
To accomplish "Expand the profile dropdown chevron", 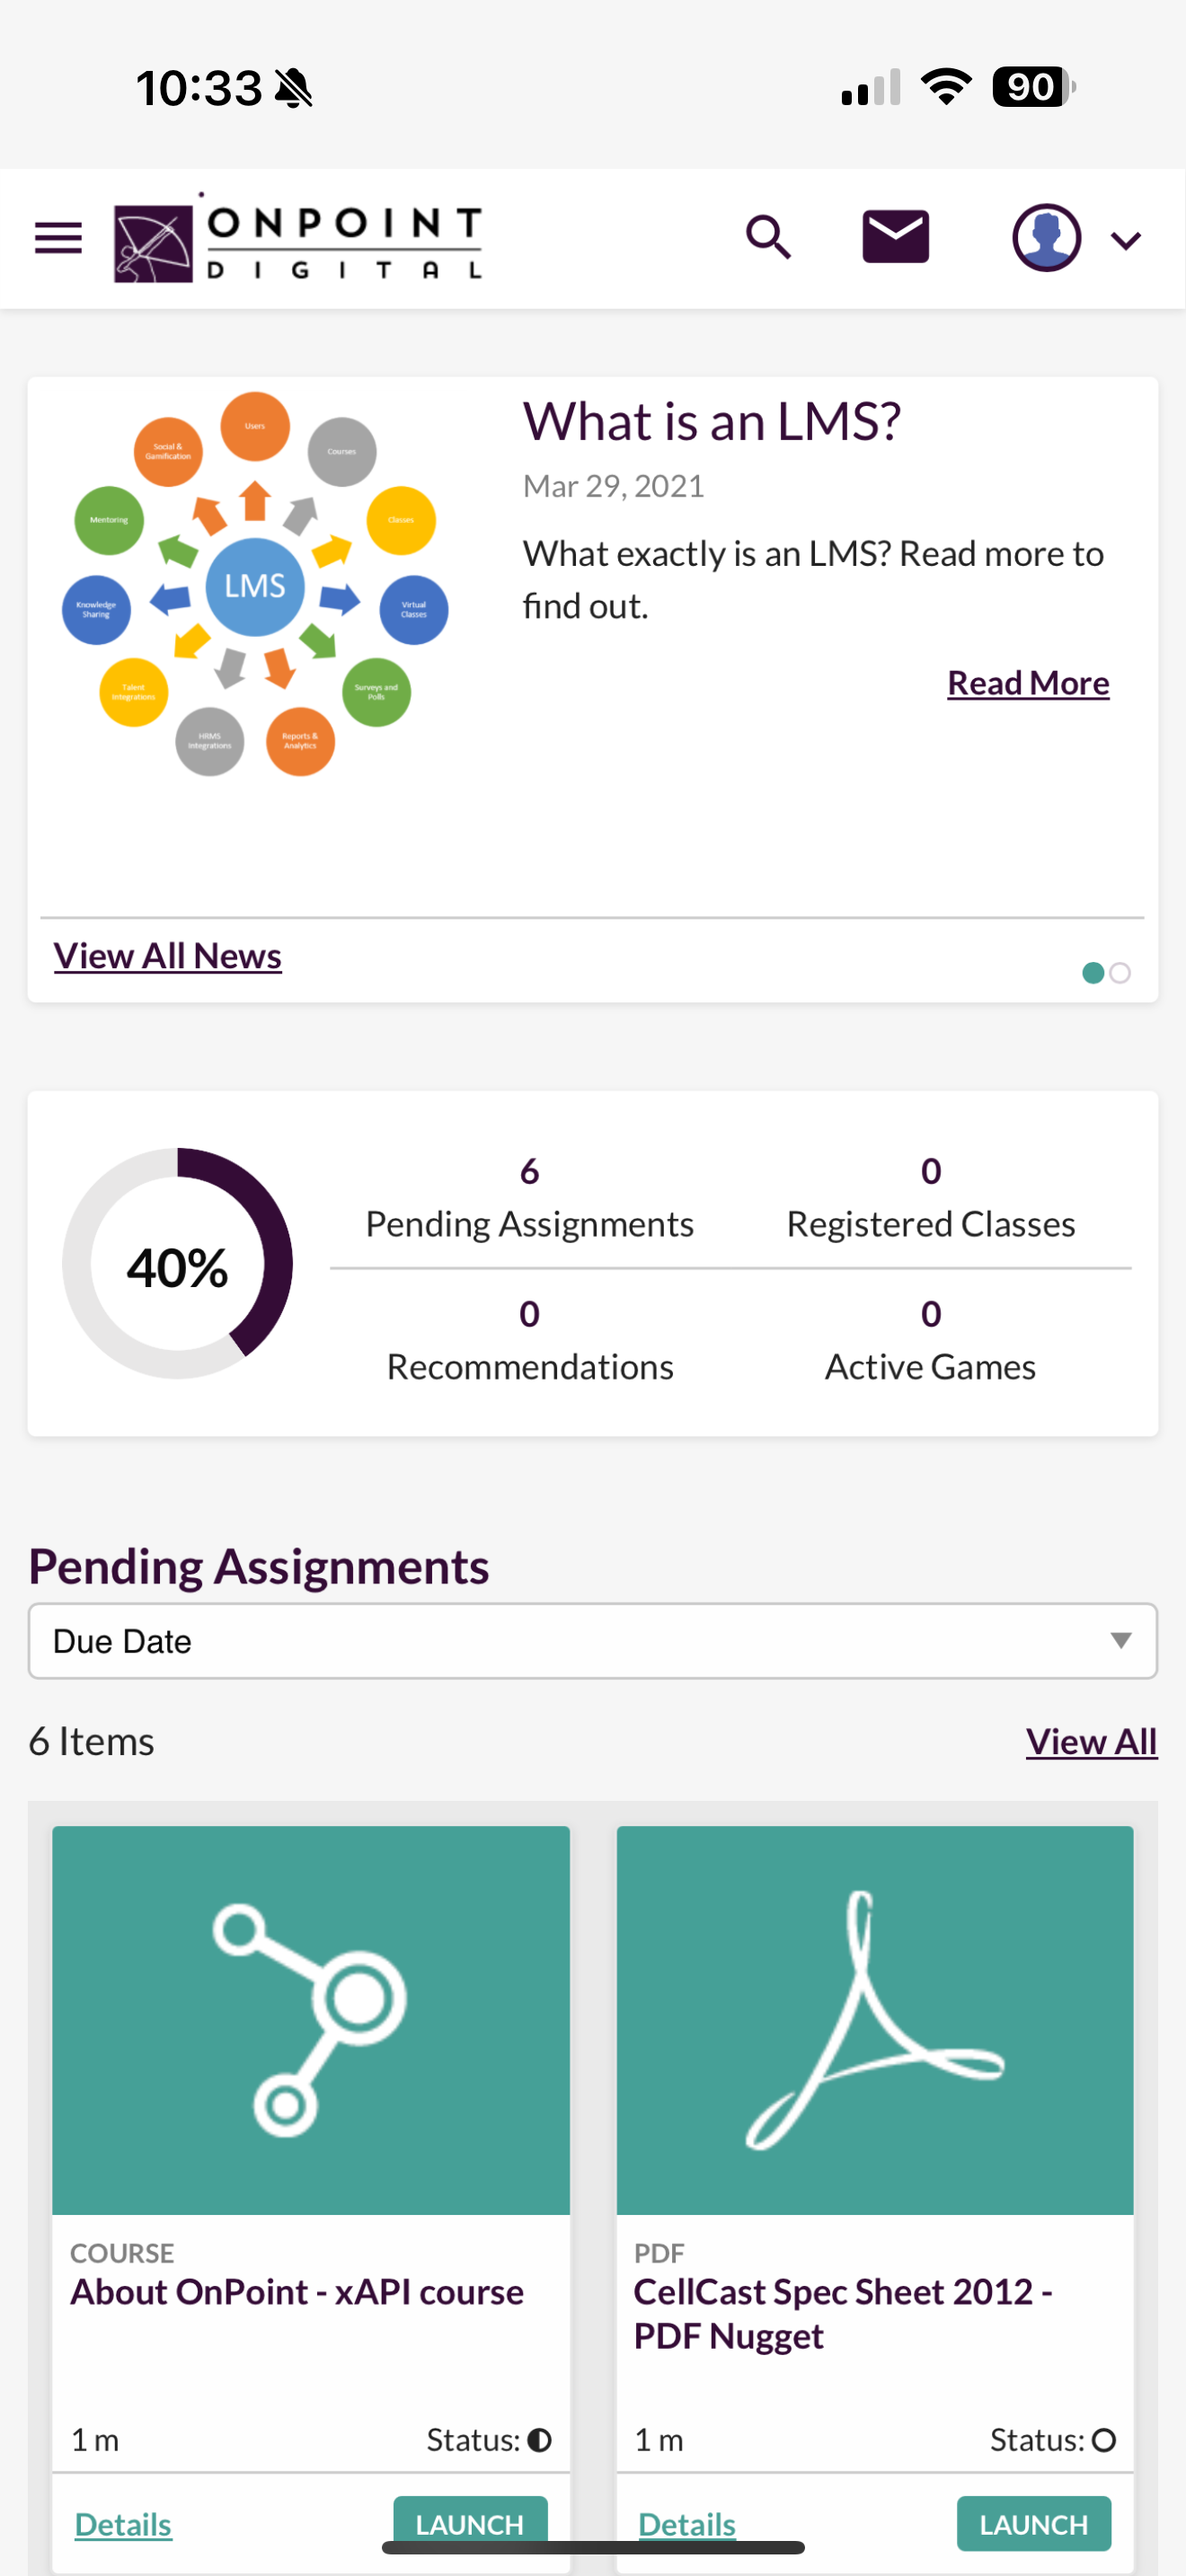I will click(1126, 240).
